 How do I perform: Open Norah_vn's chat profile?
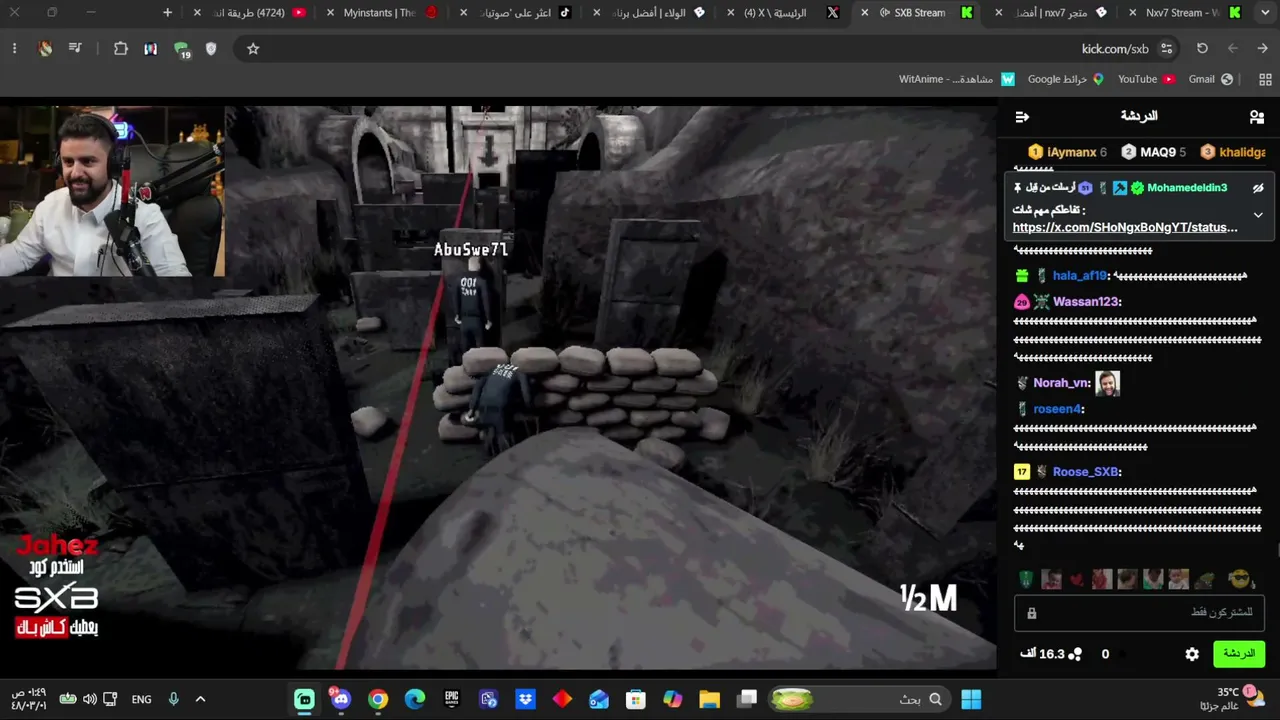1060,383
